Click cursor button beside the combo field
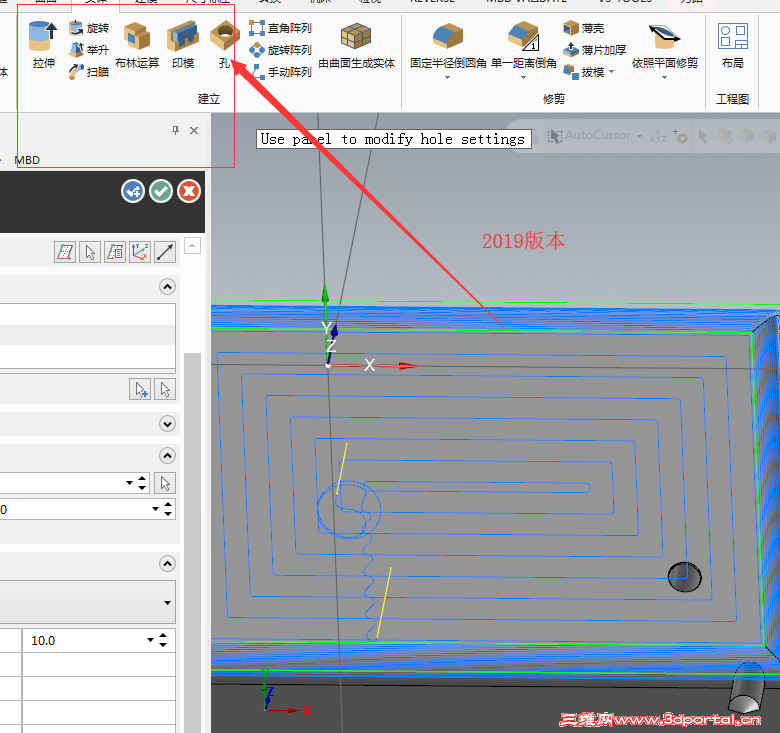The width and height of the screenshot is (780, 733). (x=165, y=483)
